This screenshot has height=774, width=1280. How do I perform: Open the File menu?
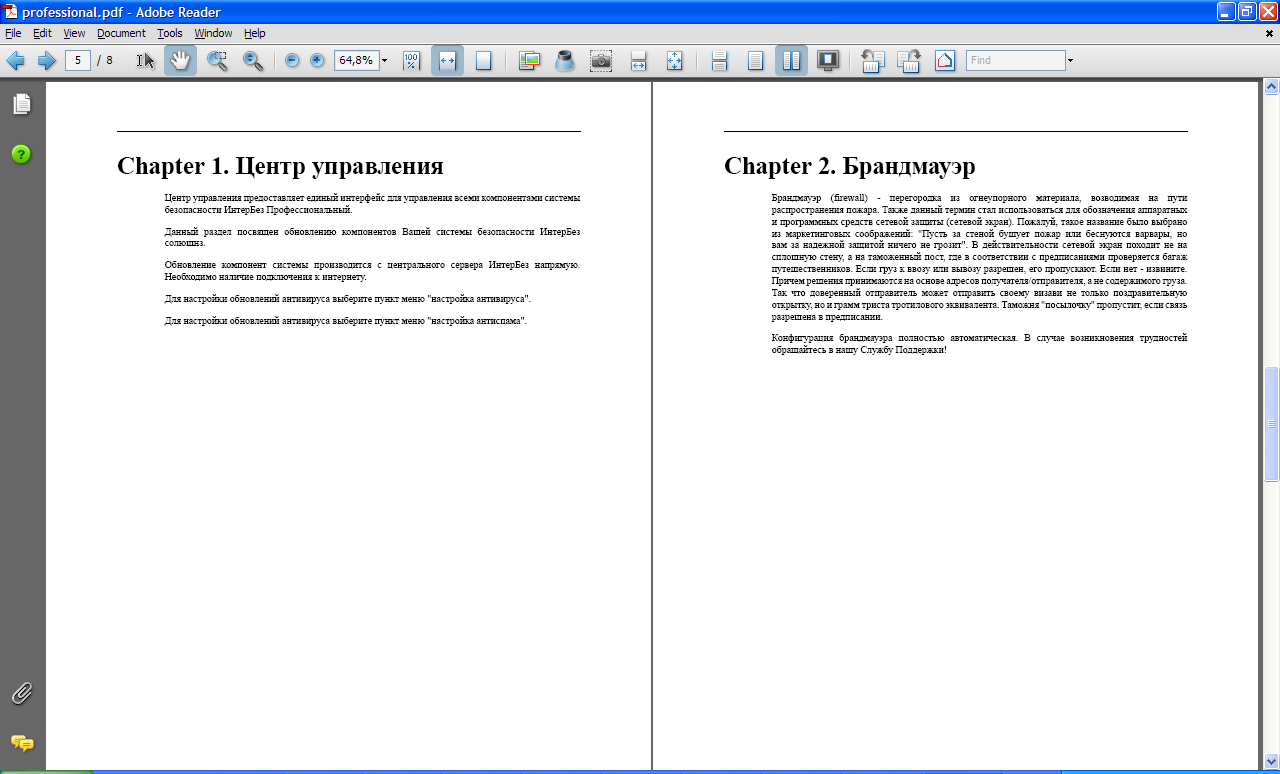[x=13, y=33]
